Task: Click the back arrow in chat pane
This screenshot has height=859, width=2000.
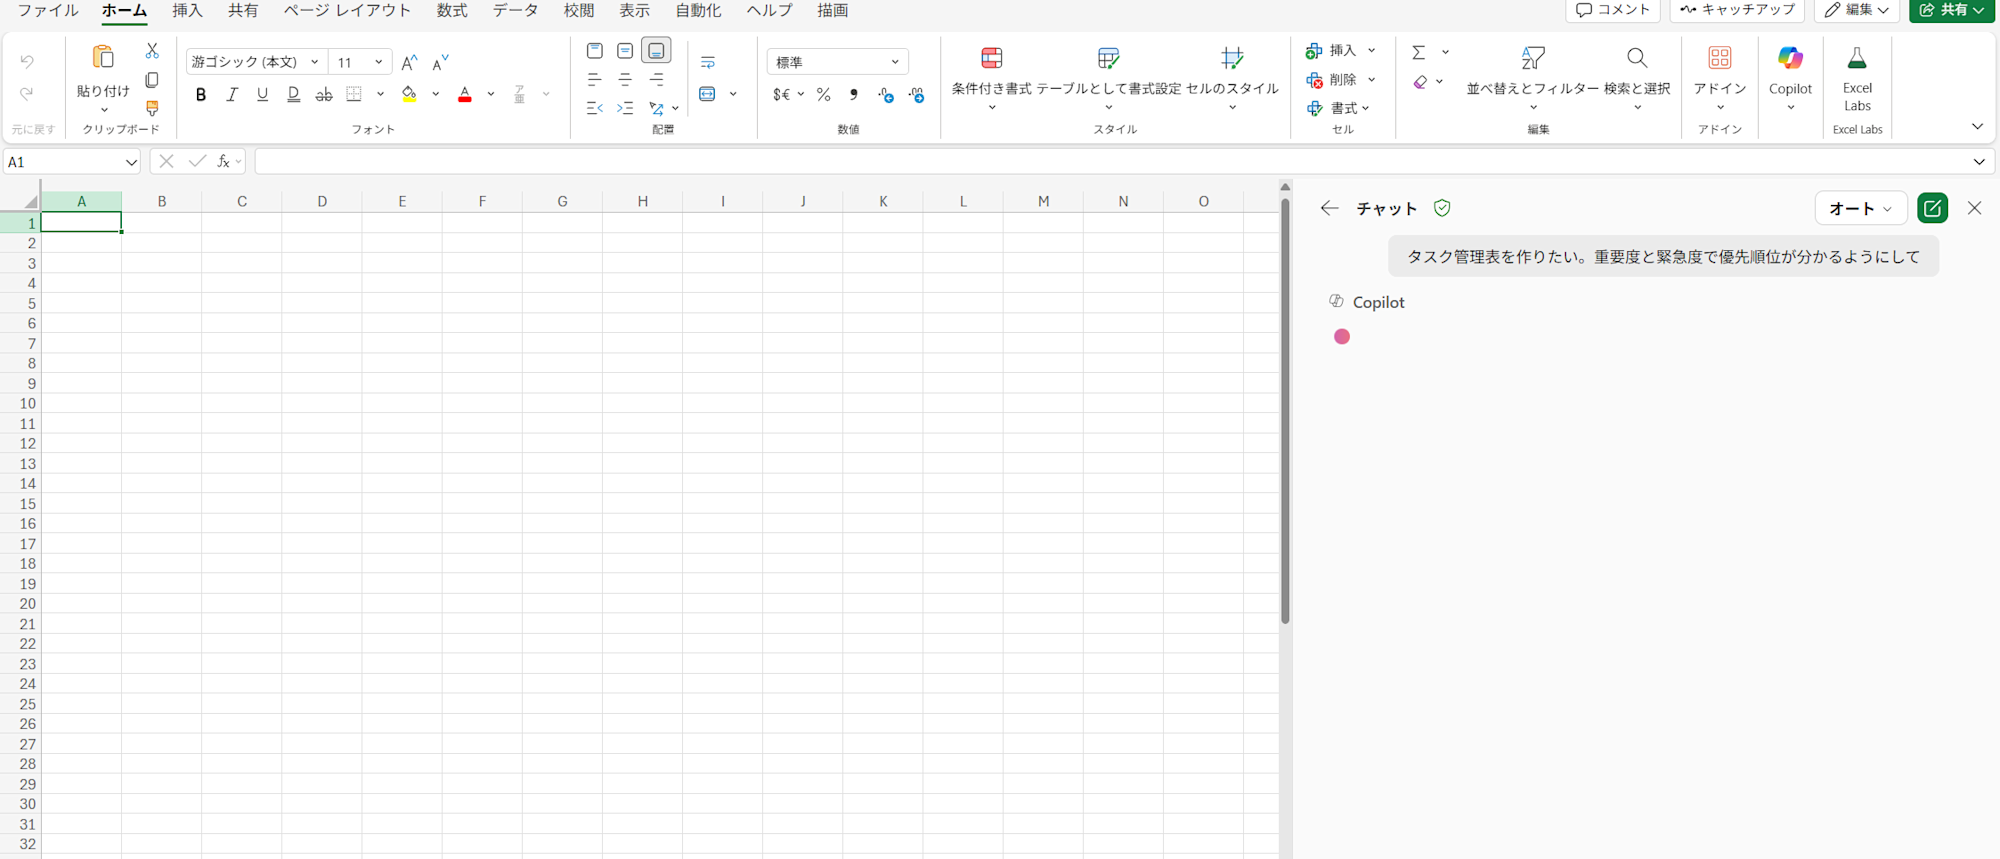Action: (1329, 208)
